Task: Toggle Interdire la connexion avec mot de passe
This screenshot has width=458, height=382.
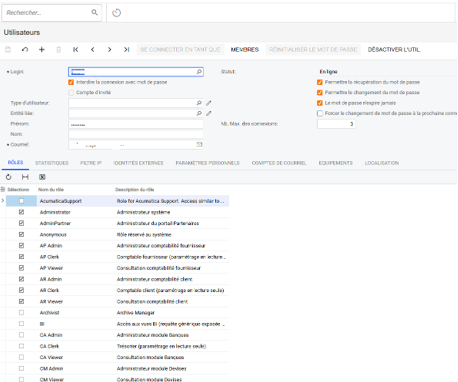Action: (71, 82)
